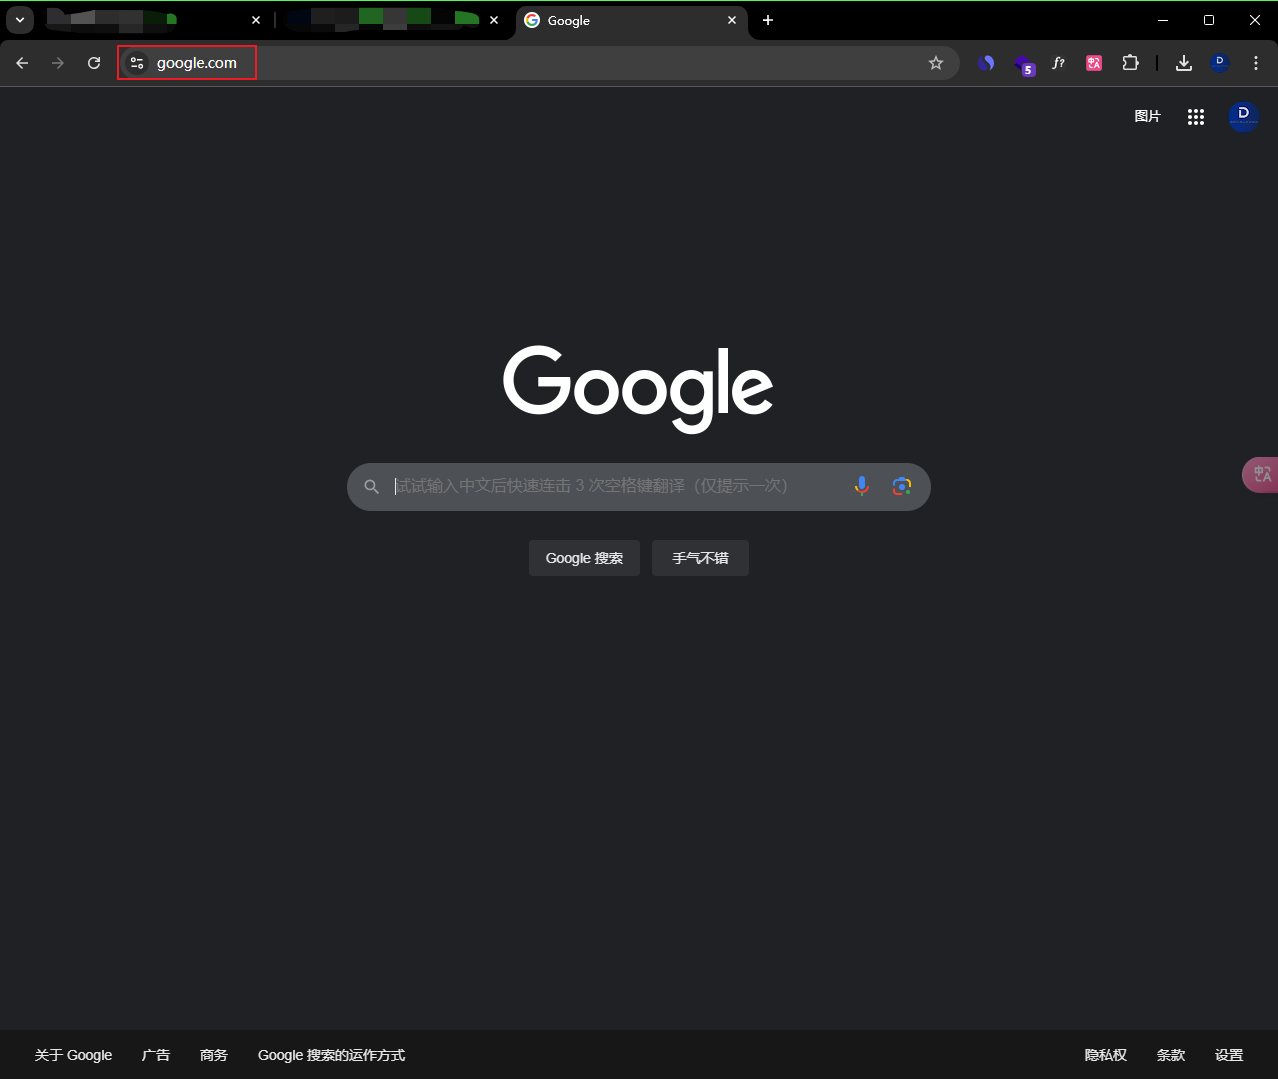
Task: Open the 商务 footer link
Action: (214, 1055)
